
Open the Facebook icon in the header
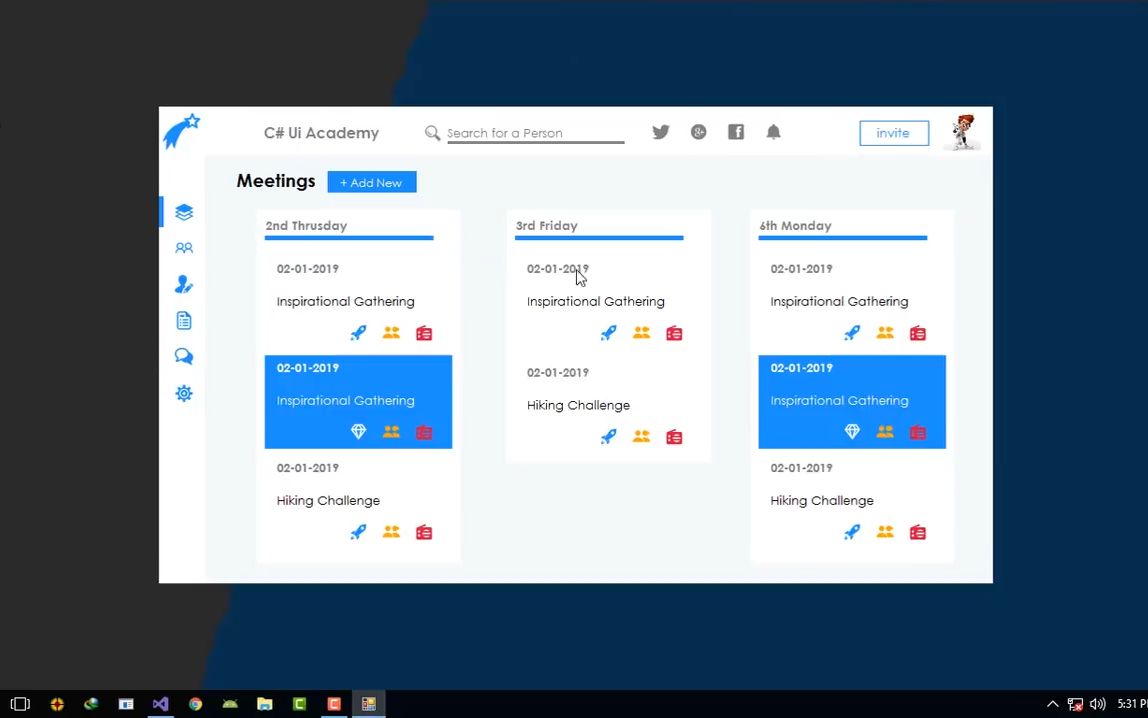[x=736, y=132]
